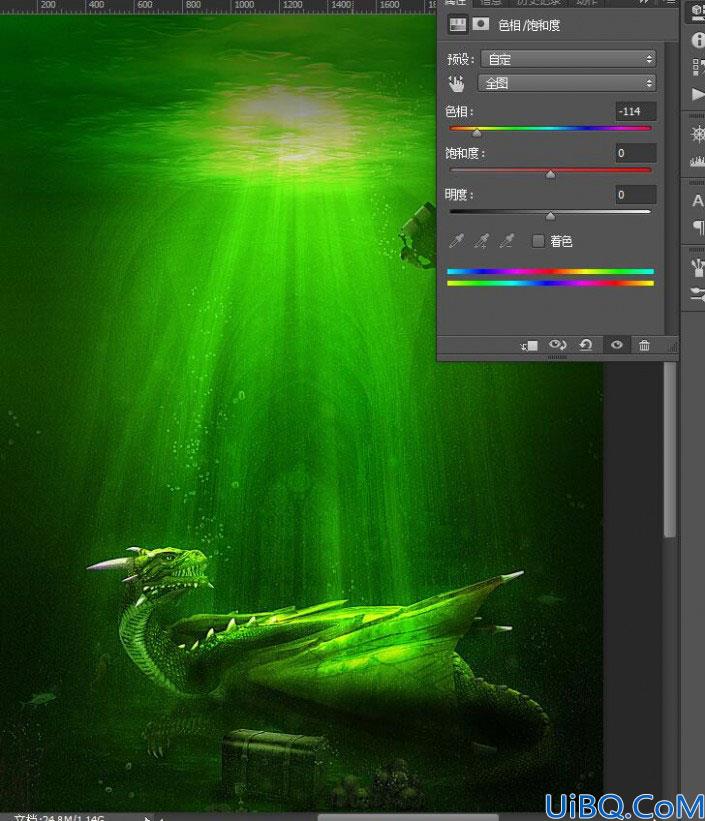Reset adjustment to defaults

tap(586, 345)
